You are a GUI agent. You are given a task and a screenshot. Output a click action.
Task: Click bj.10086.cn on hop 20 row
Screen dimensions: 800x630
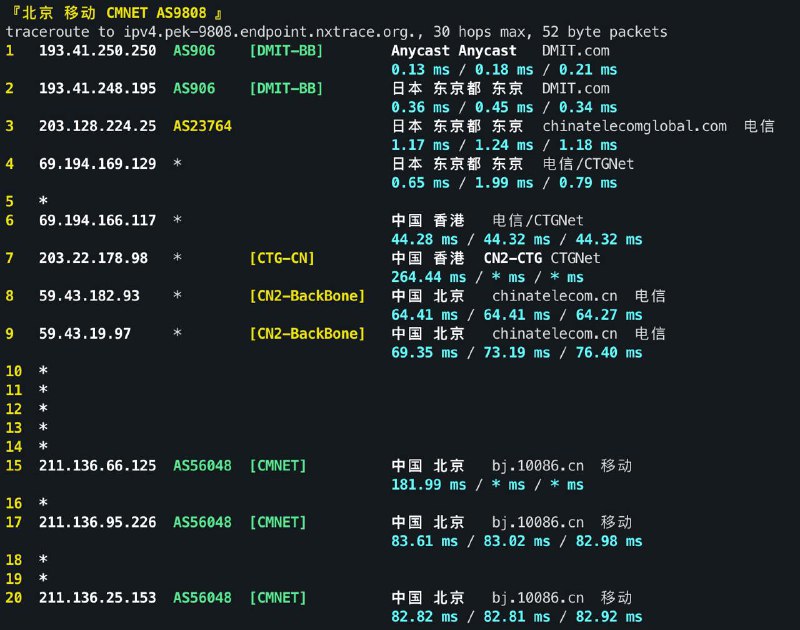point(538,598)
